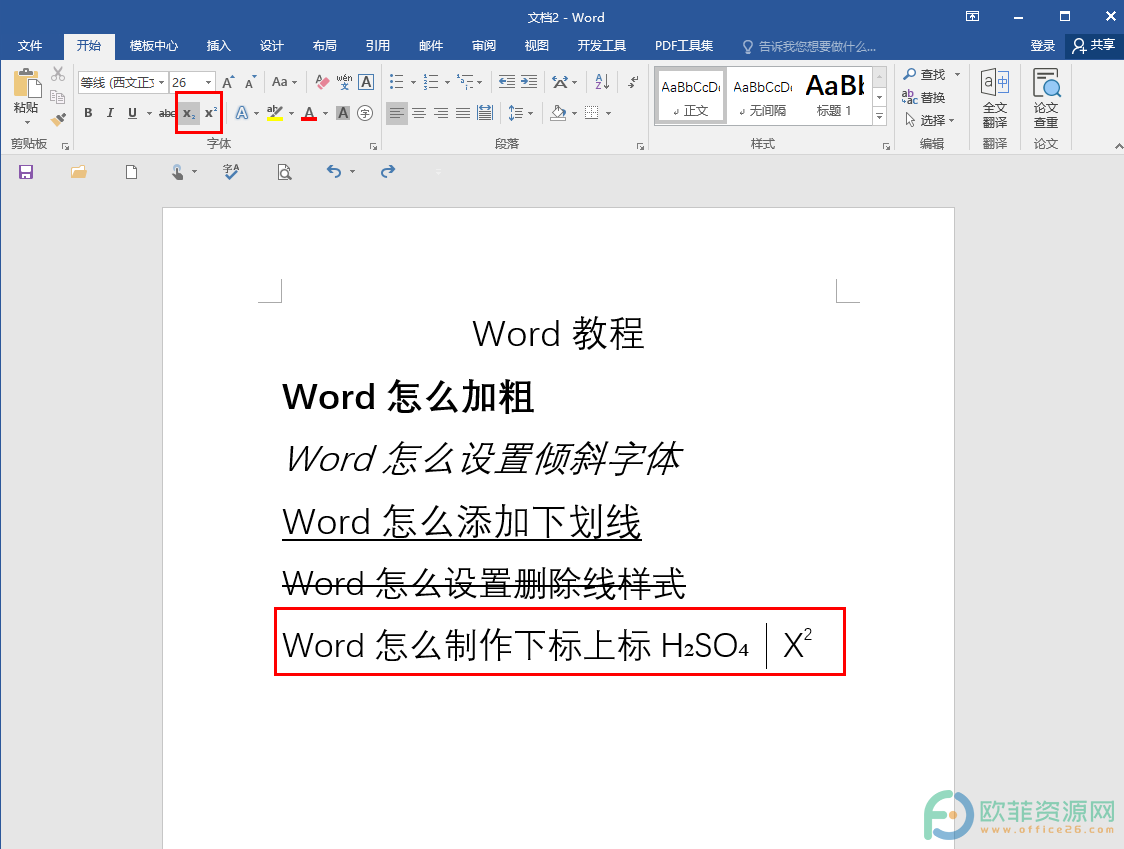Open underline style dropdown arrow
Viewport: 1124px width, 849px height.
[x=149, y=113]
